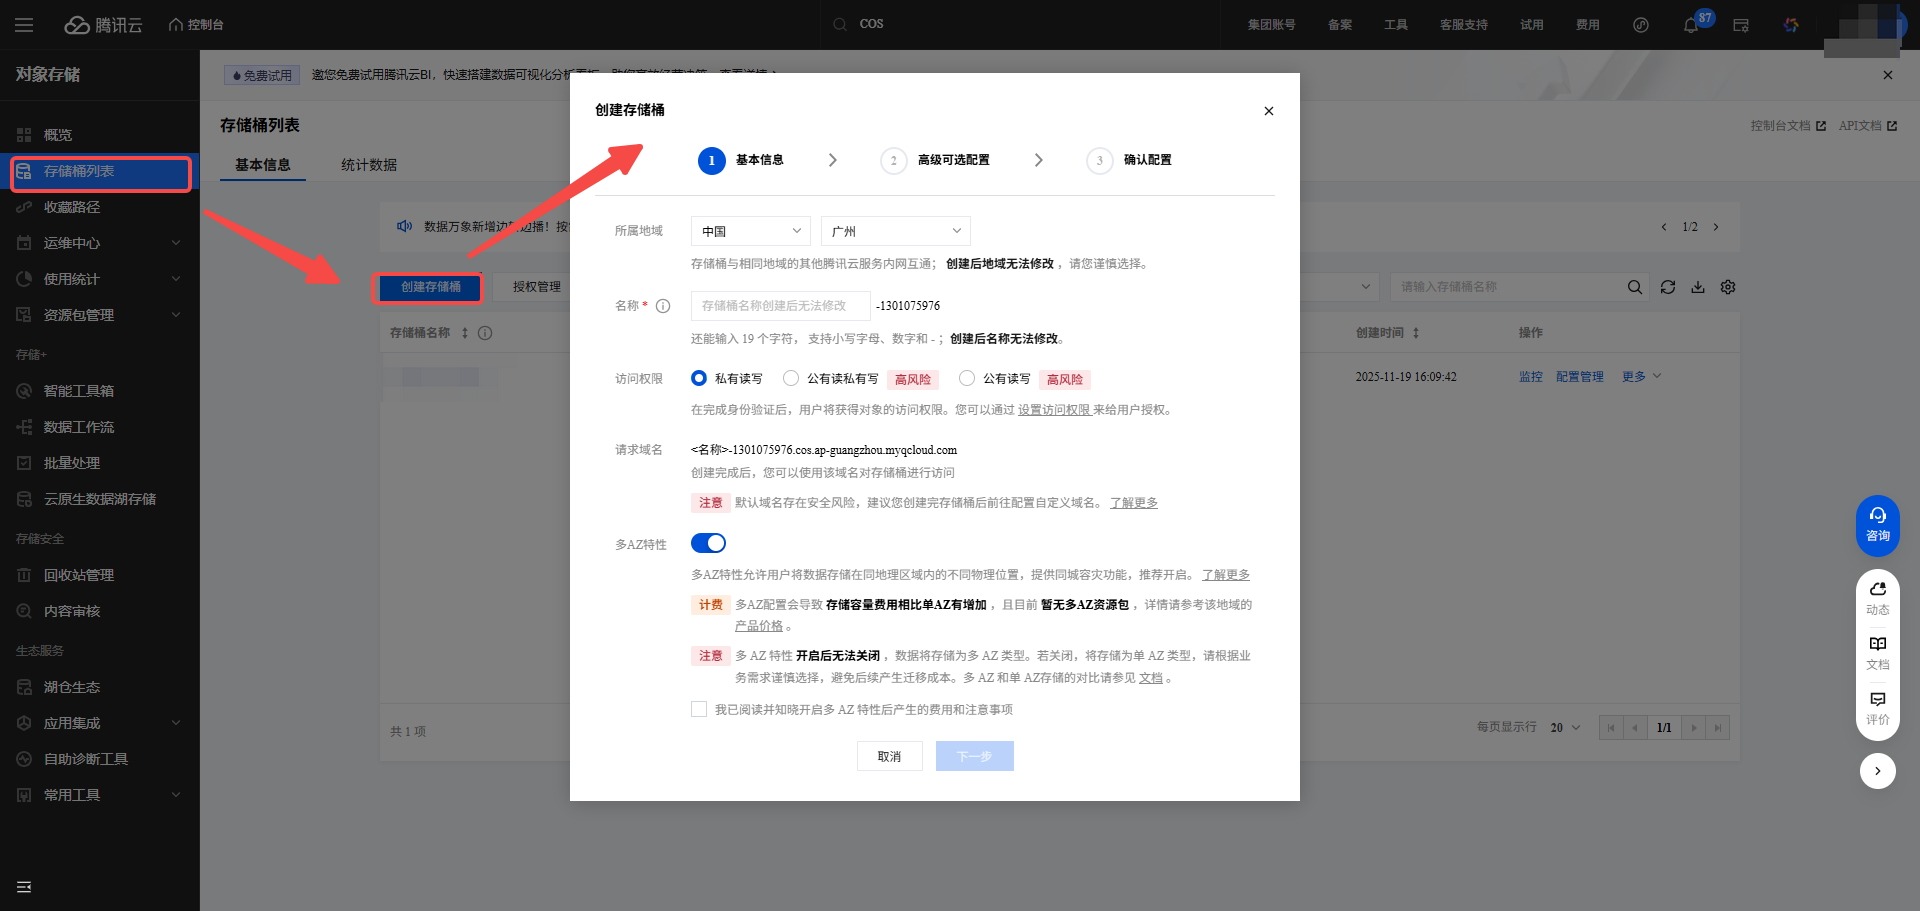Screen dimensions: 1920x911
Task: Check the 多AZ费用 acknowledgement checkbox
Action: click(699, 708)
